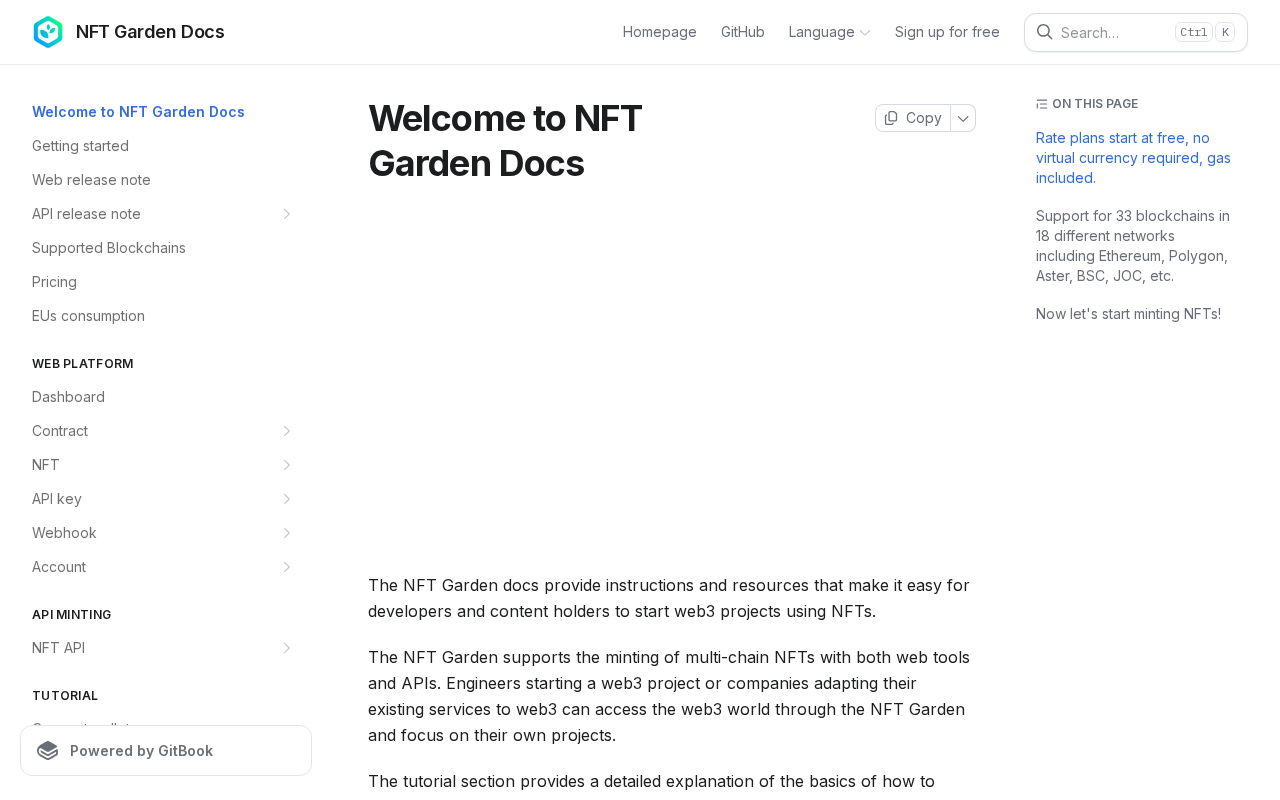Click the Account sidebar label
This screenshot has width=1280, height=800.
(x=59, y=567)
